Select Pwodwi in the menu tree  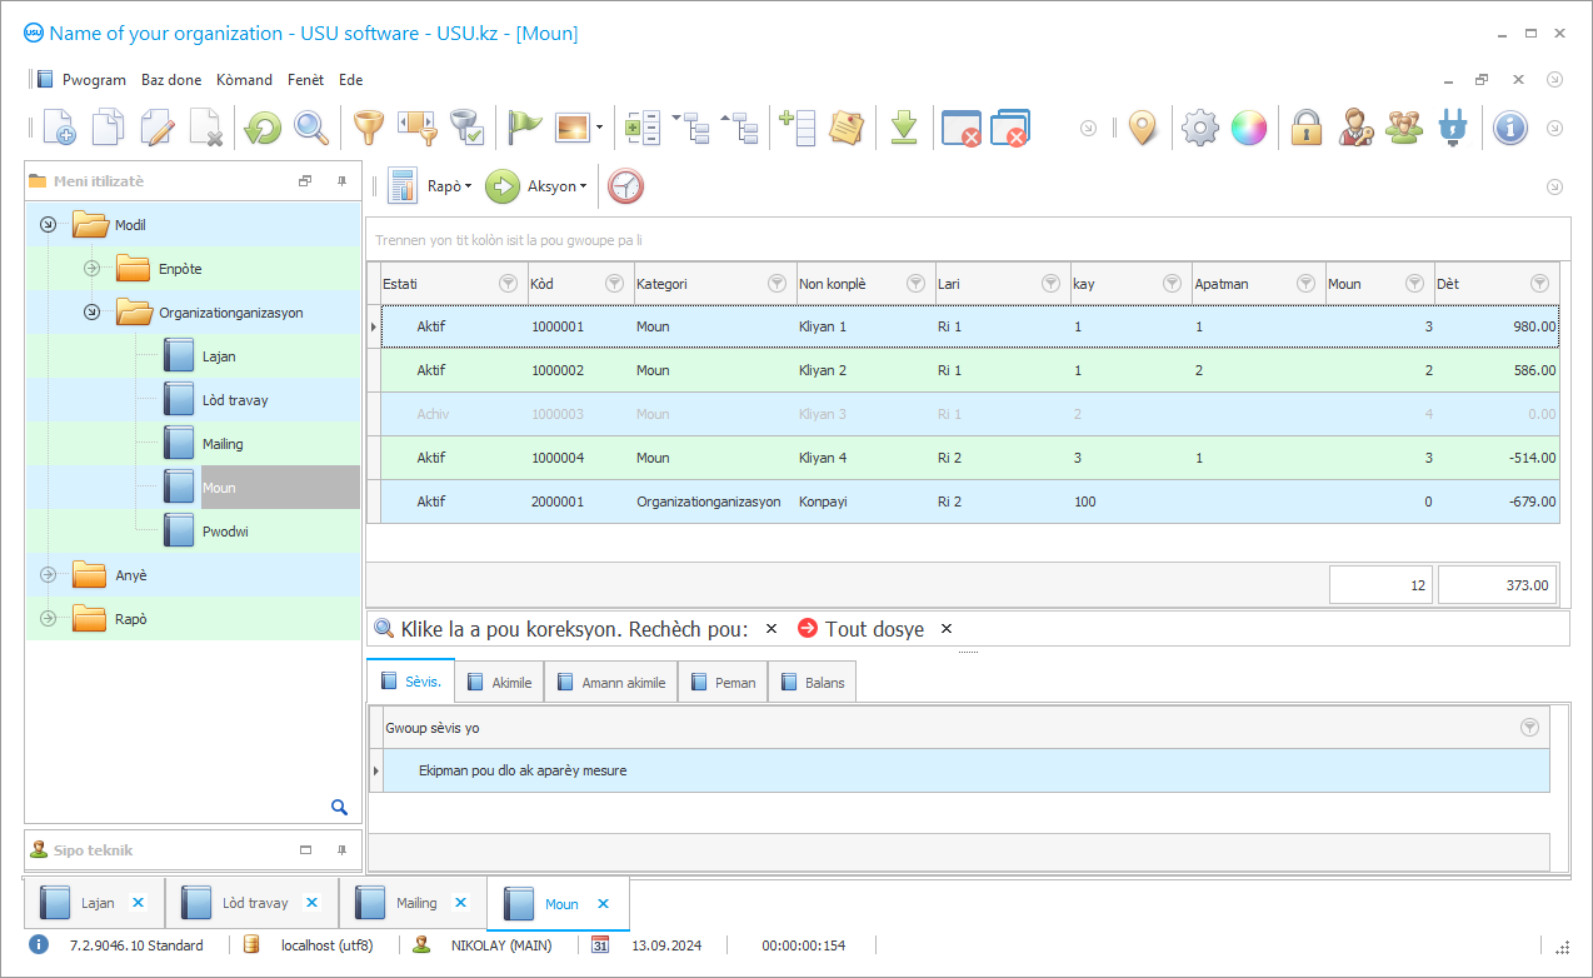[x=225, y=532]
